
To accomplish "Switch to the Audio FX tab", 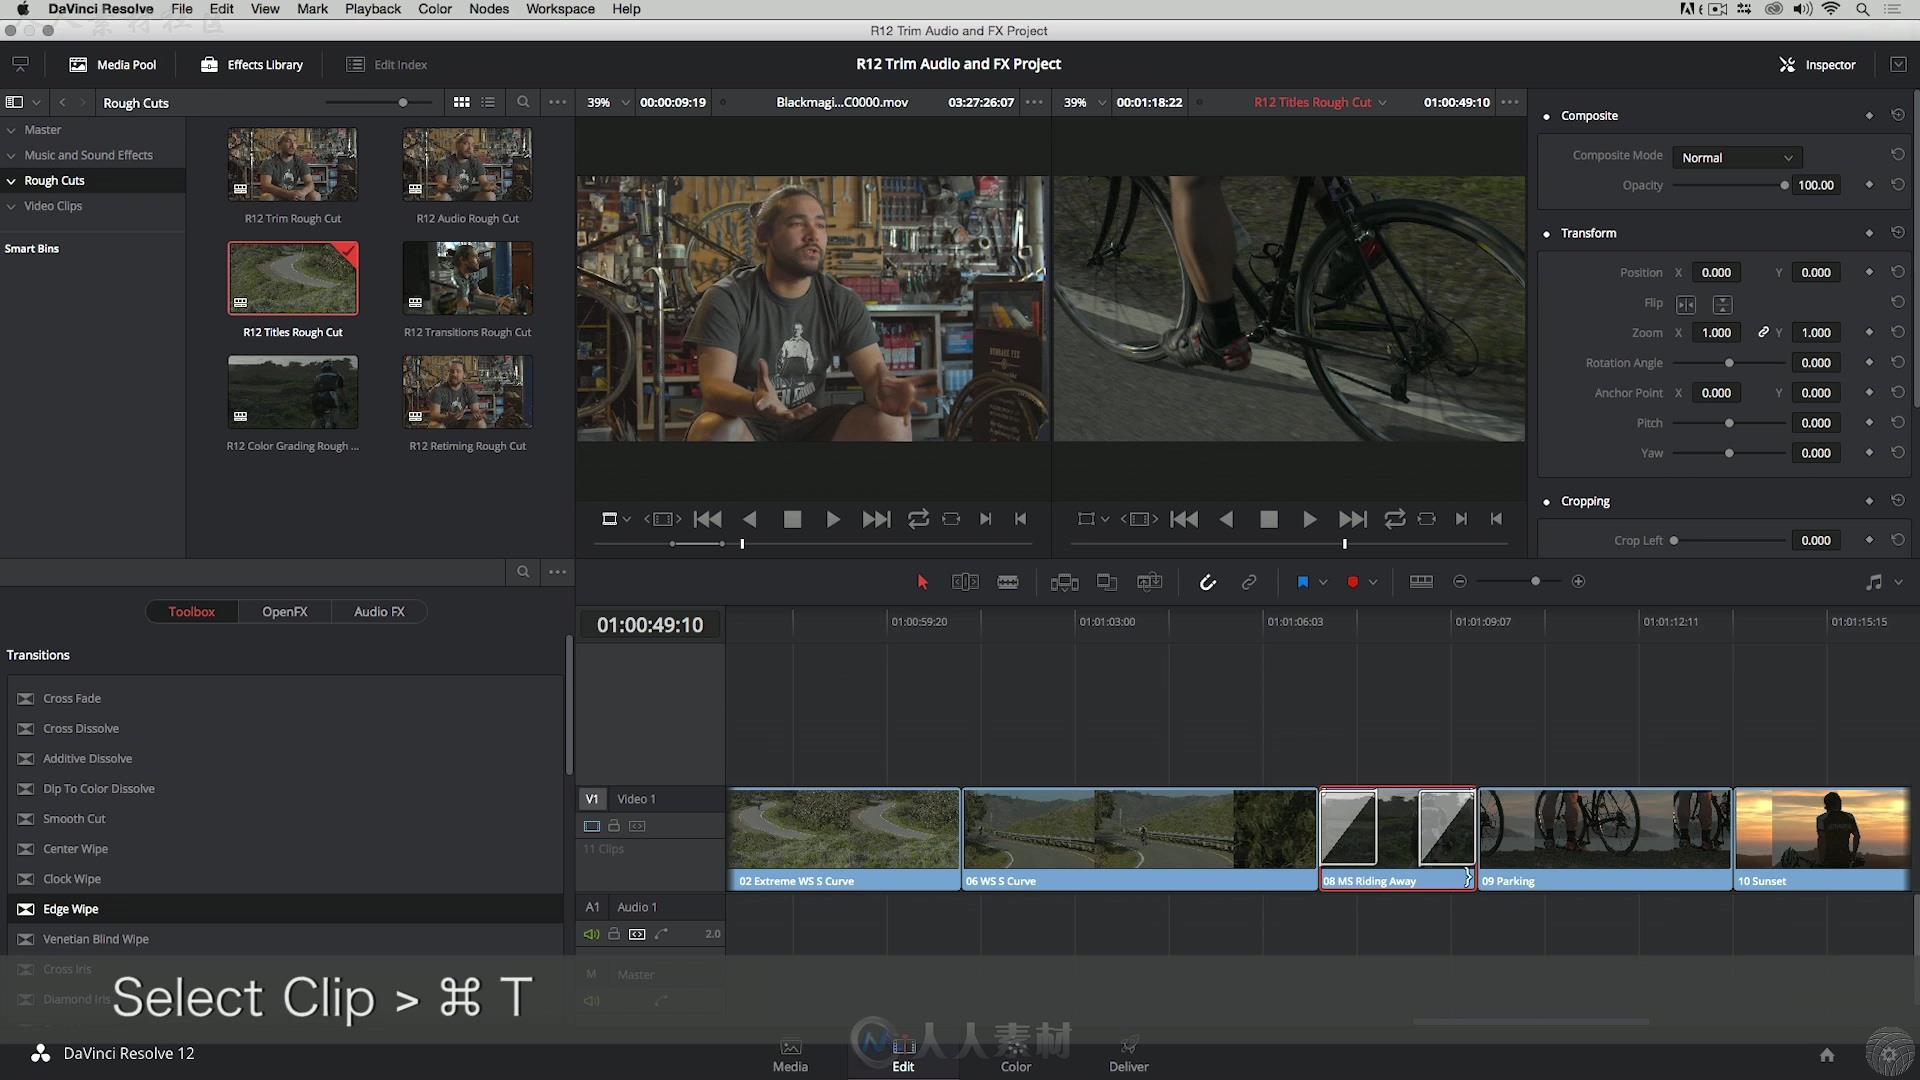I will coord(379,612).
